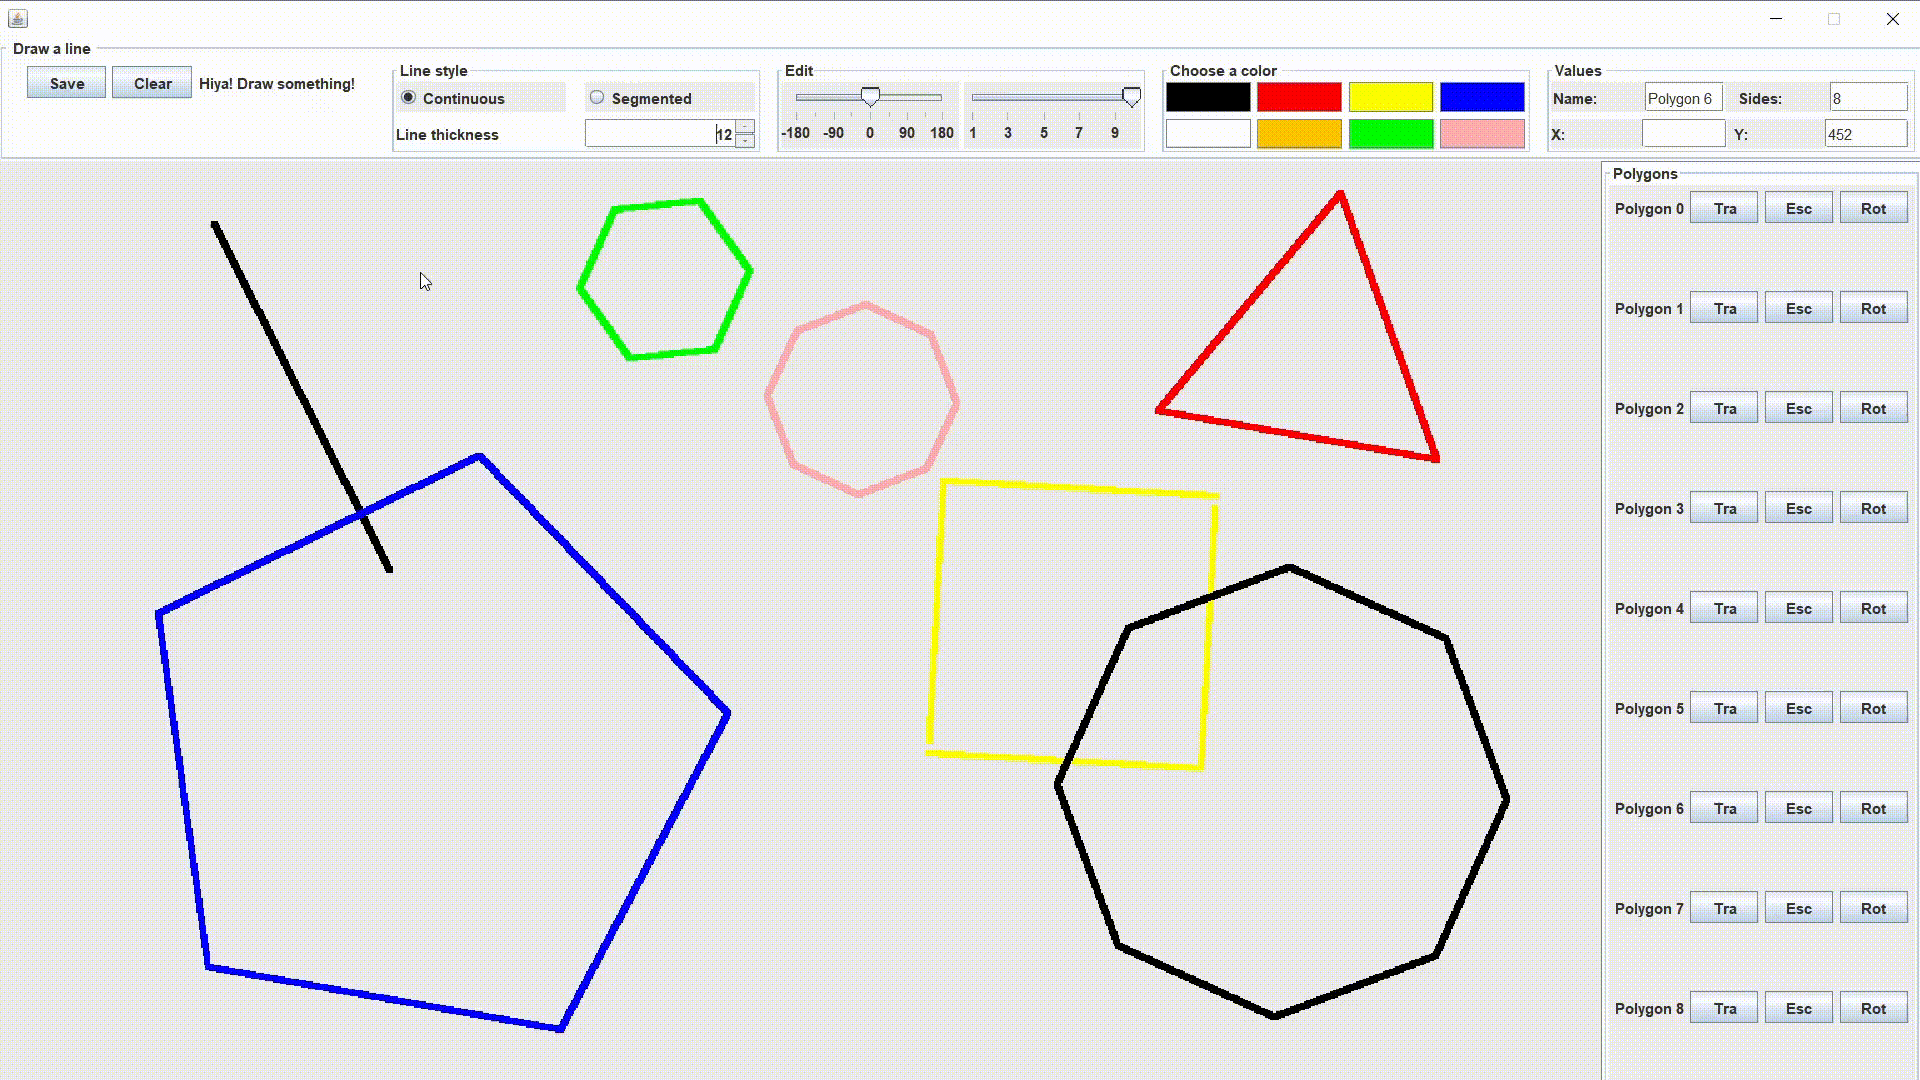1920x1080 pixels.
Task: Click the Line thickness input box
Action: point(660,134)
